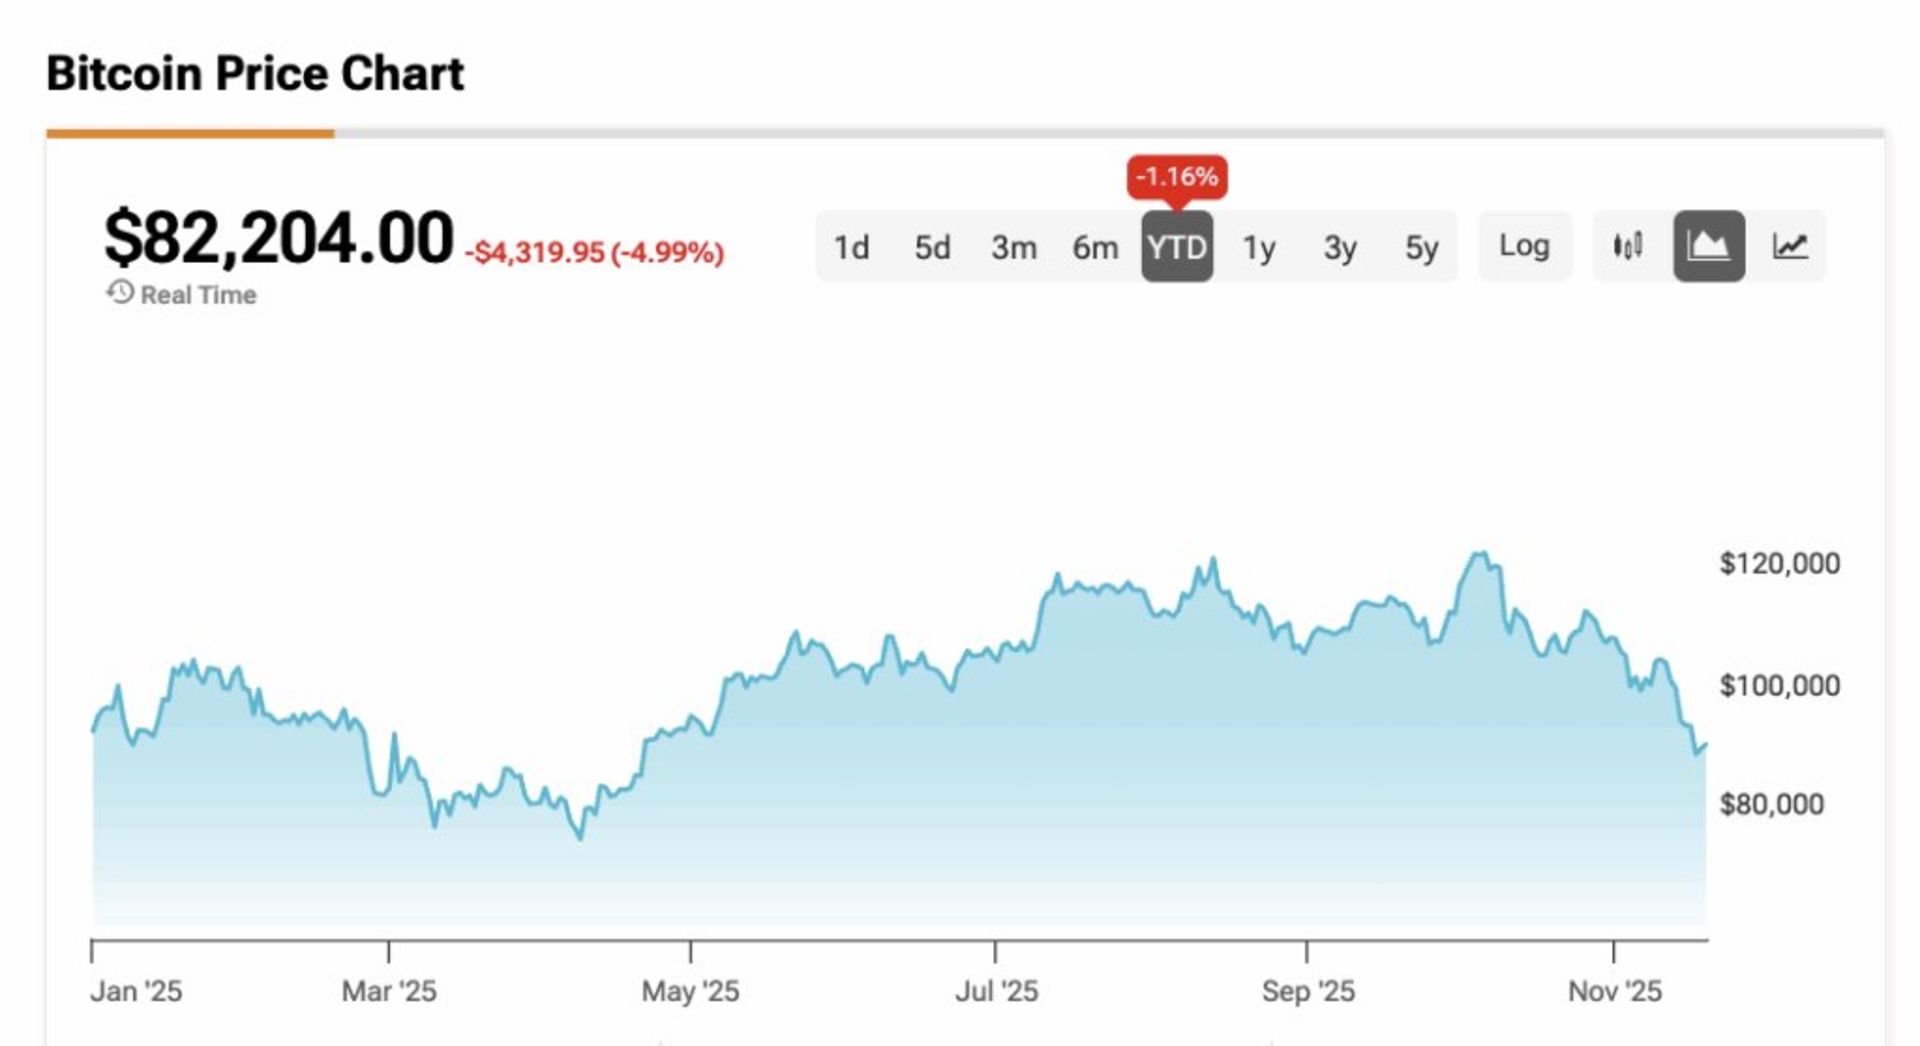Screen dimensions: 1920x1046
Task: Click the Bitcoin Price Chart heading
Action: [255, 74]
